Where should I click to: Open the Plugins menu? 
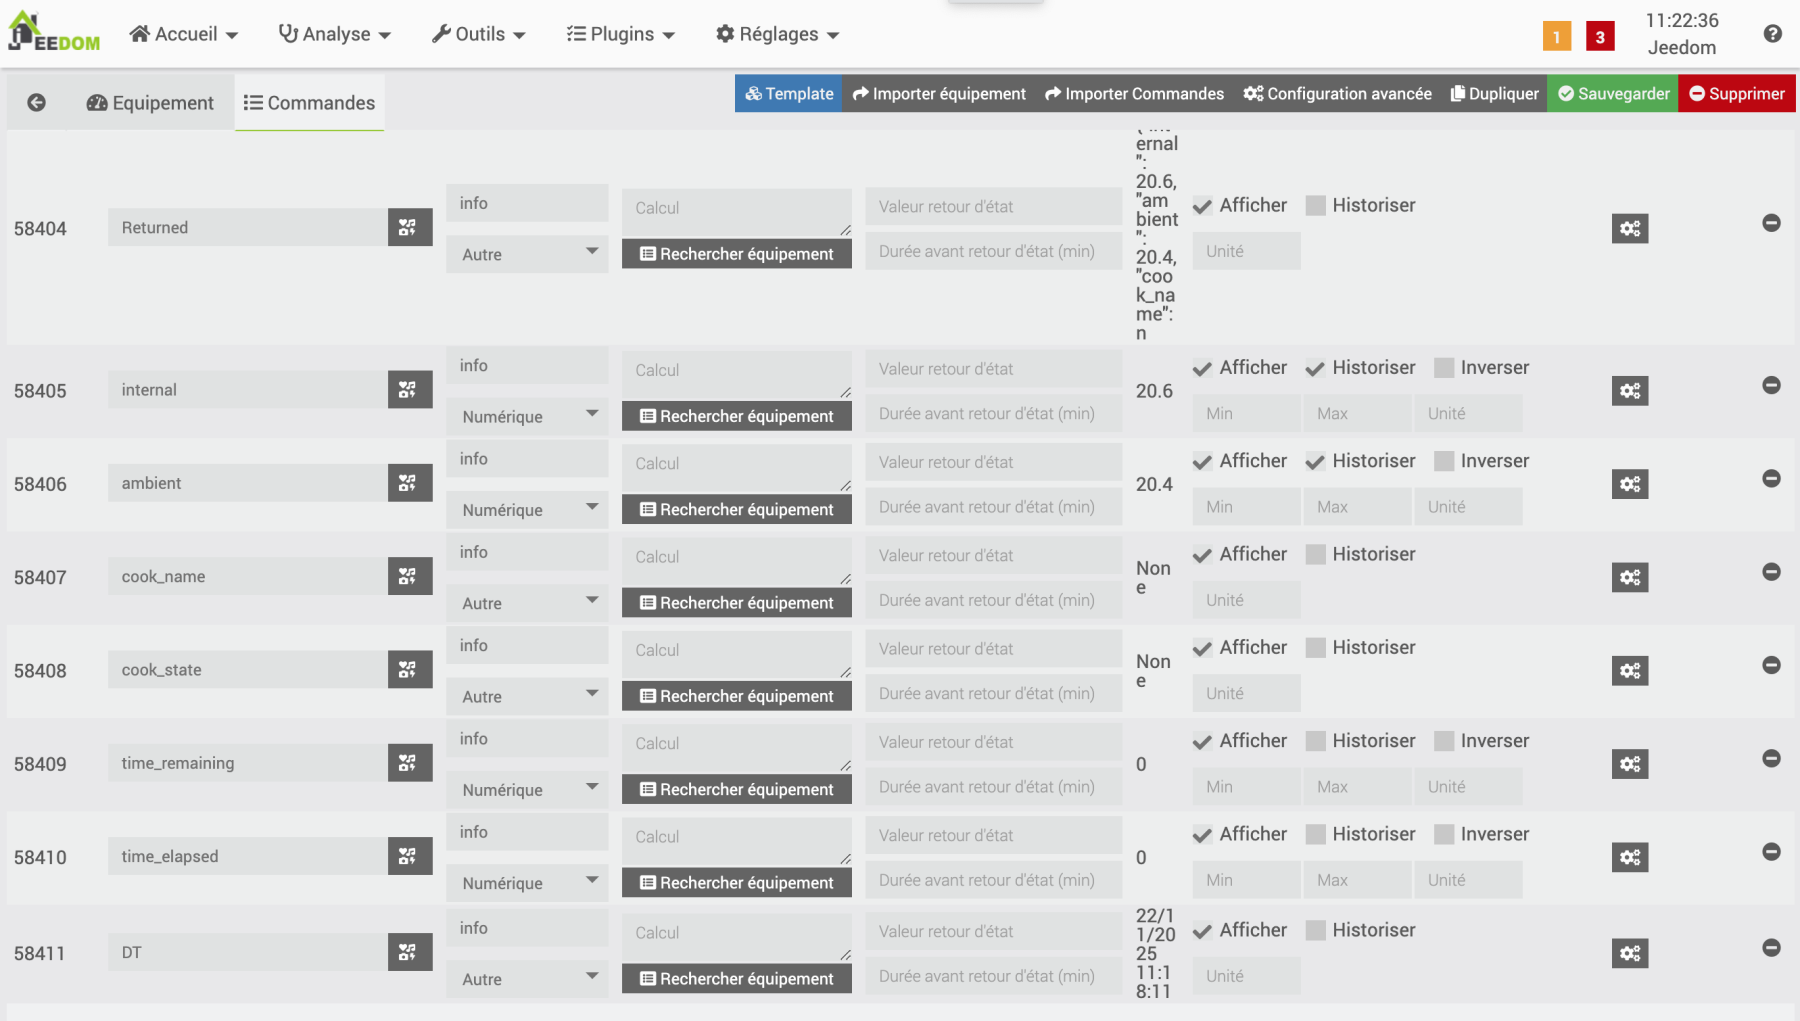tap(620, 34)
